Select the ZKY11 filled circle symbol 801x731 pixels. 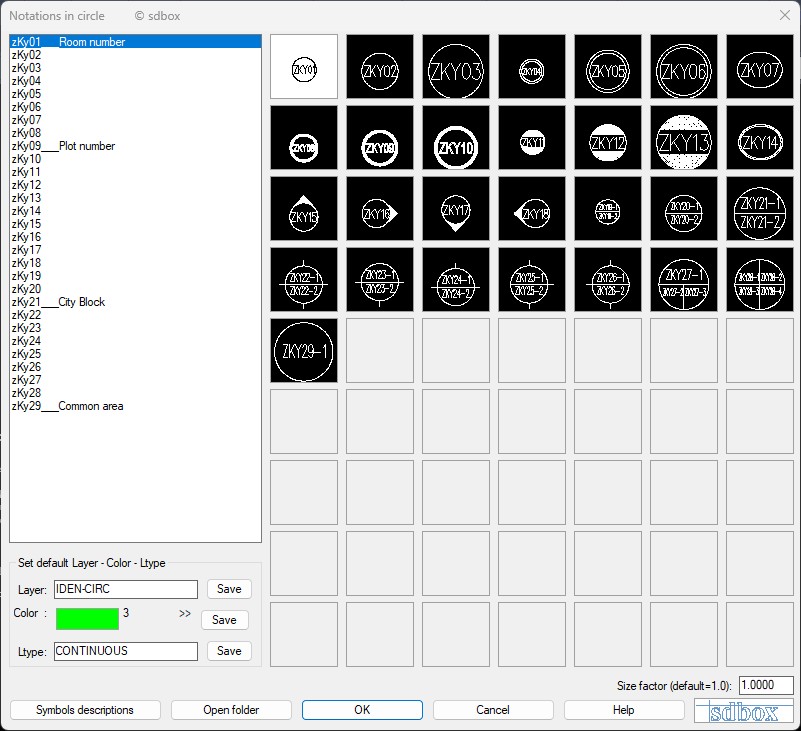point(532,137)
